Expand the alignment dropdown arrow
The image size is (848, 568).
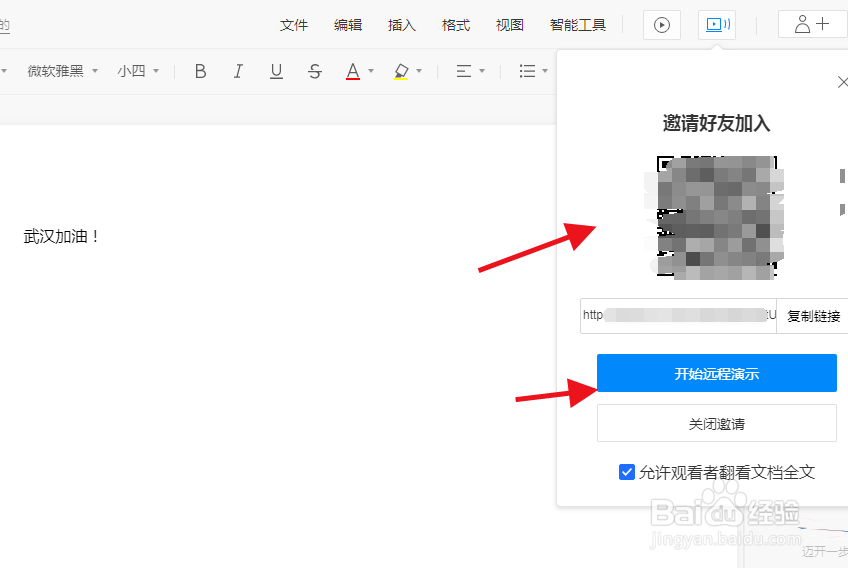coord(482,71)
